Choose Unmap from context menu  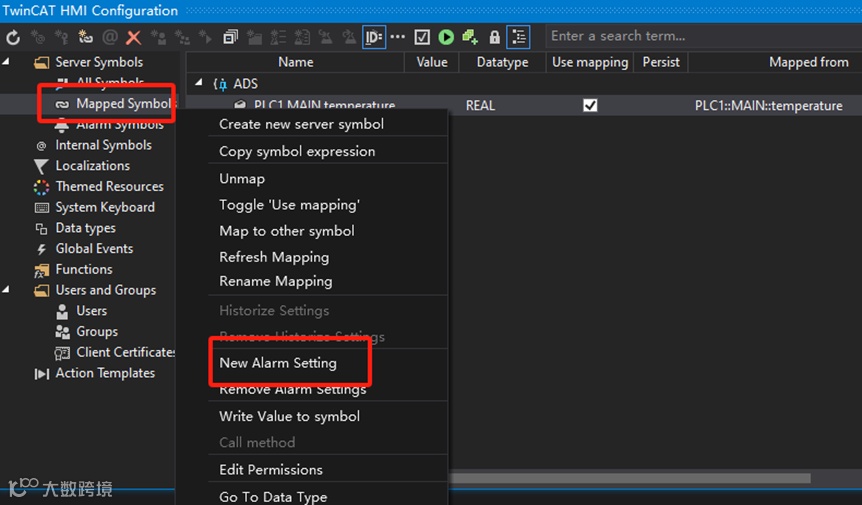pos(242,179)
